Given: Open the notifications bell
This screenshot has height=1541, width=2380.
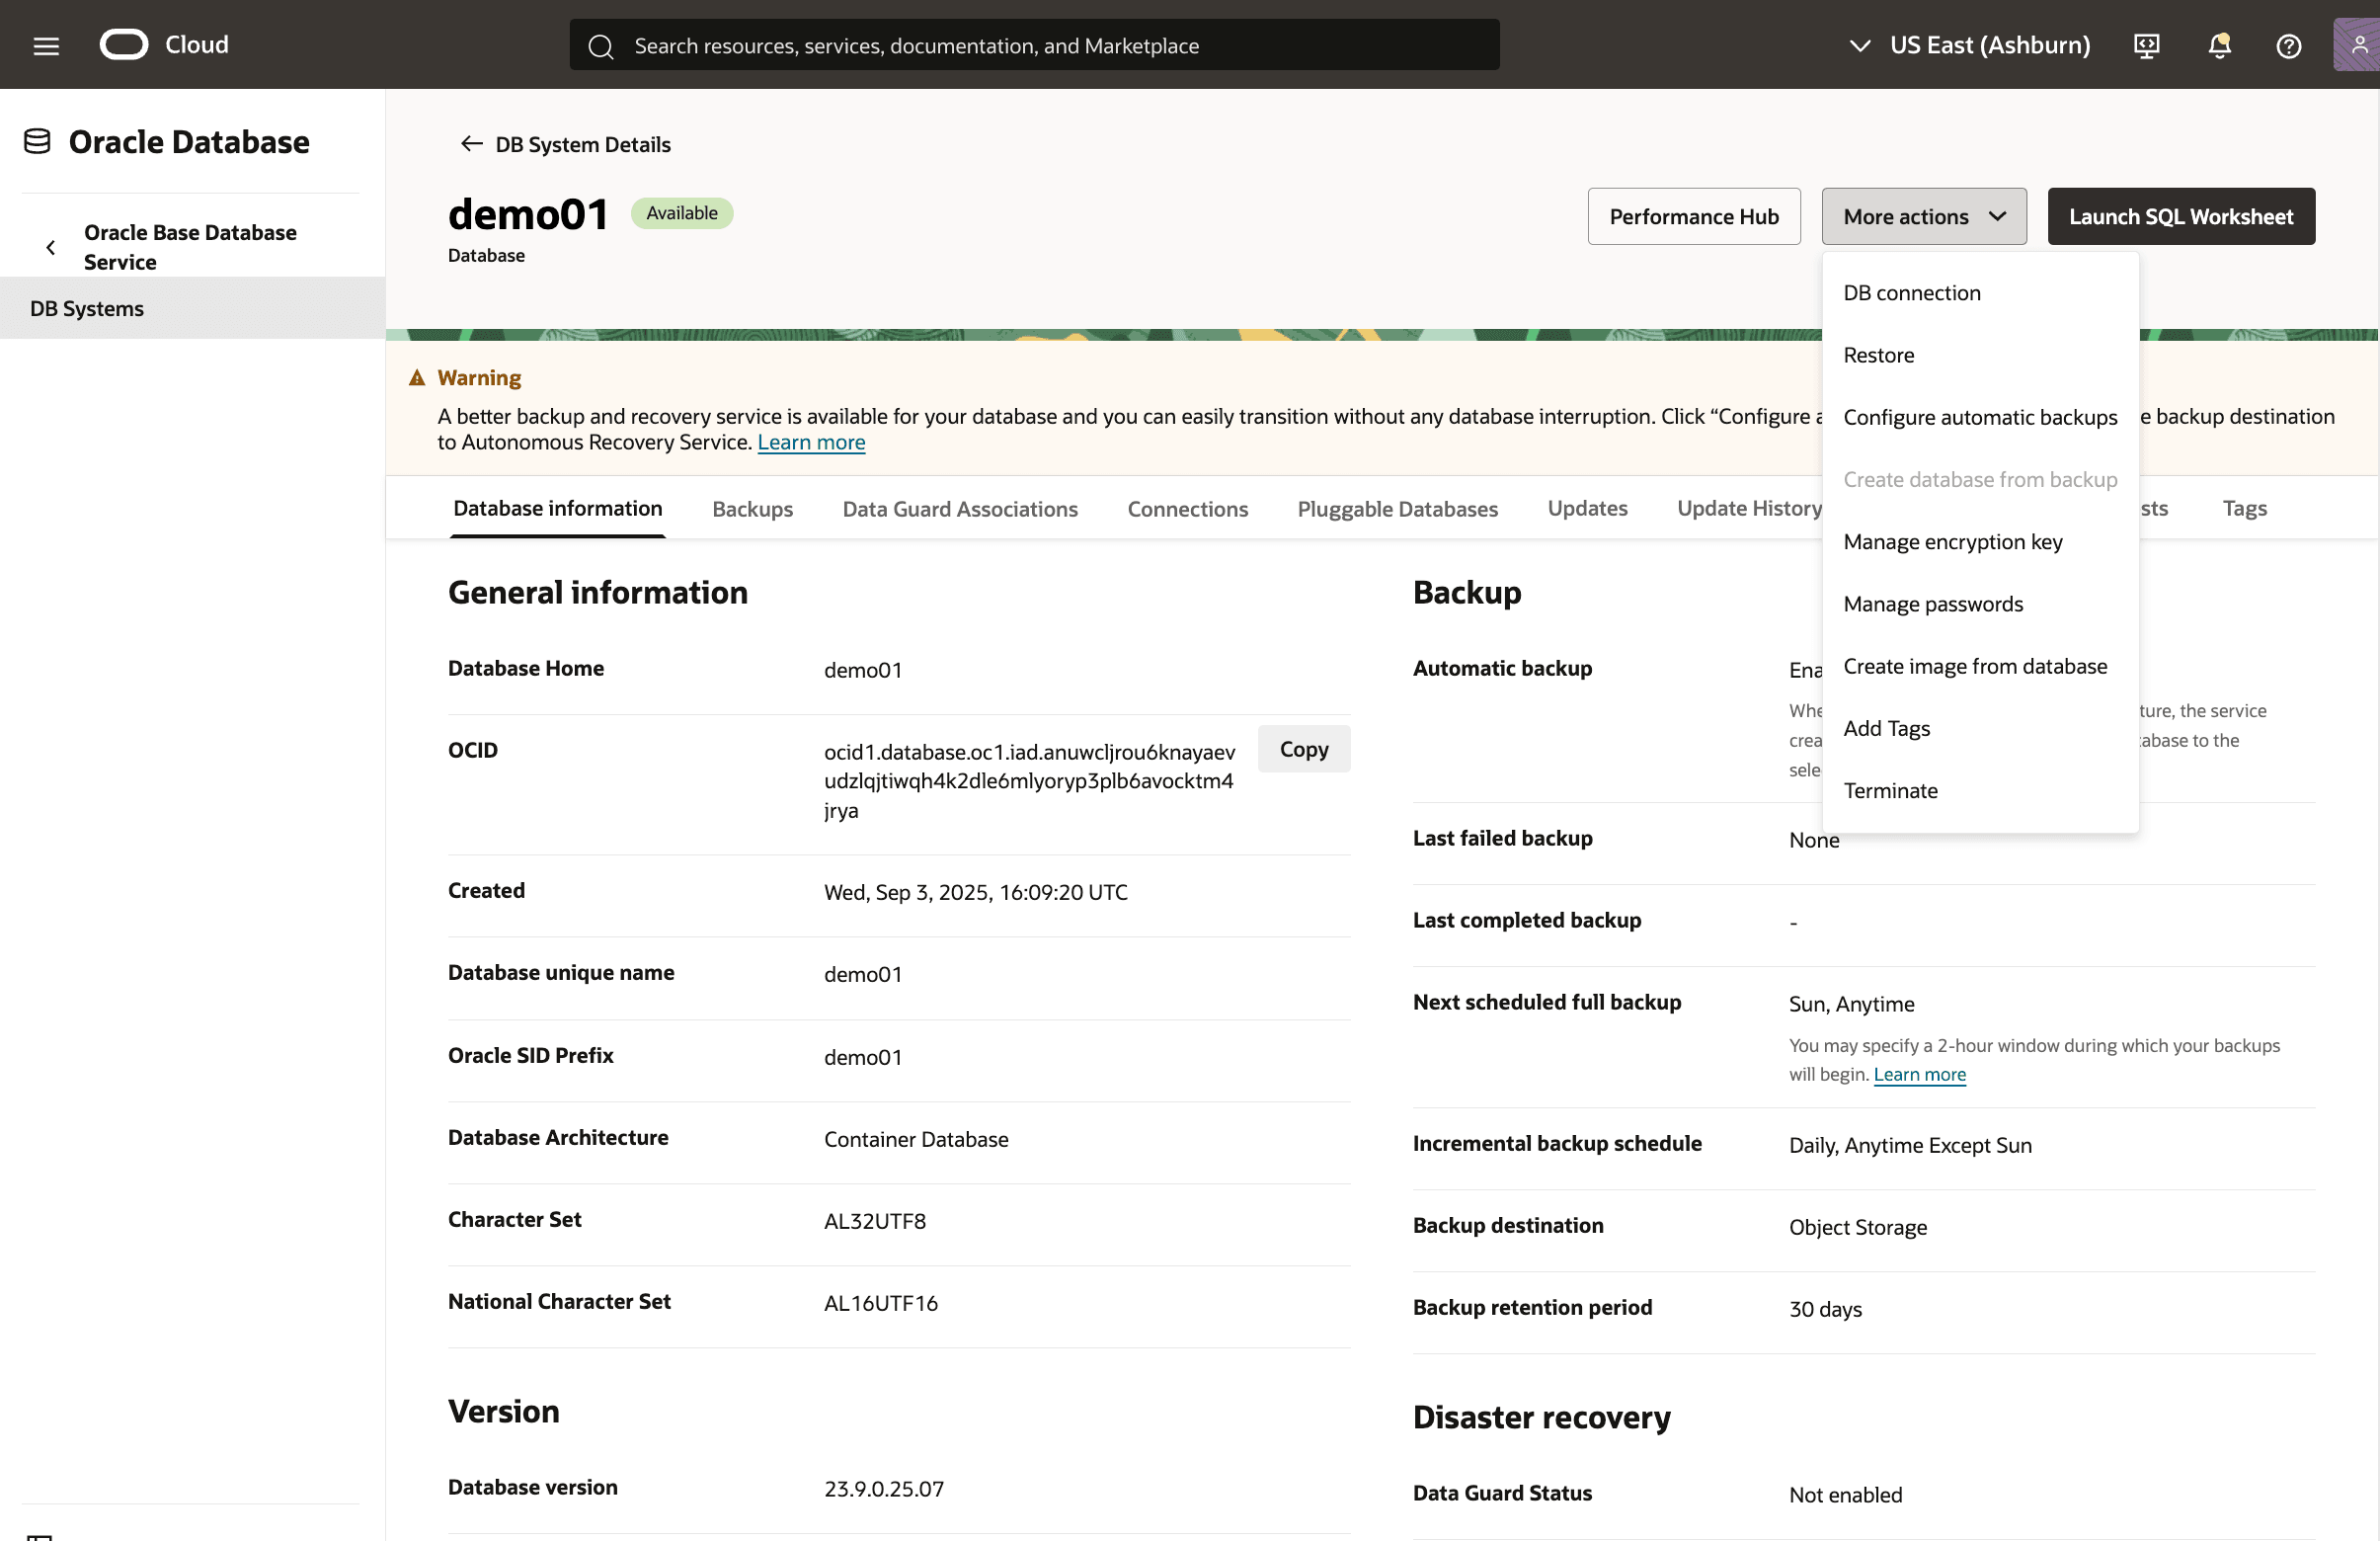Looking at the screenshot, I should tap(2219, 45).
